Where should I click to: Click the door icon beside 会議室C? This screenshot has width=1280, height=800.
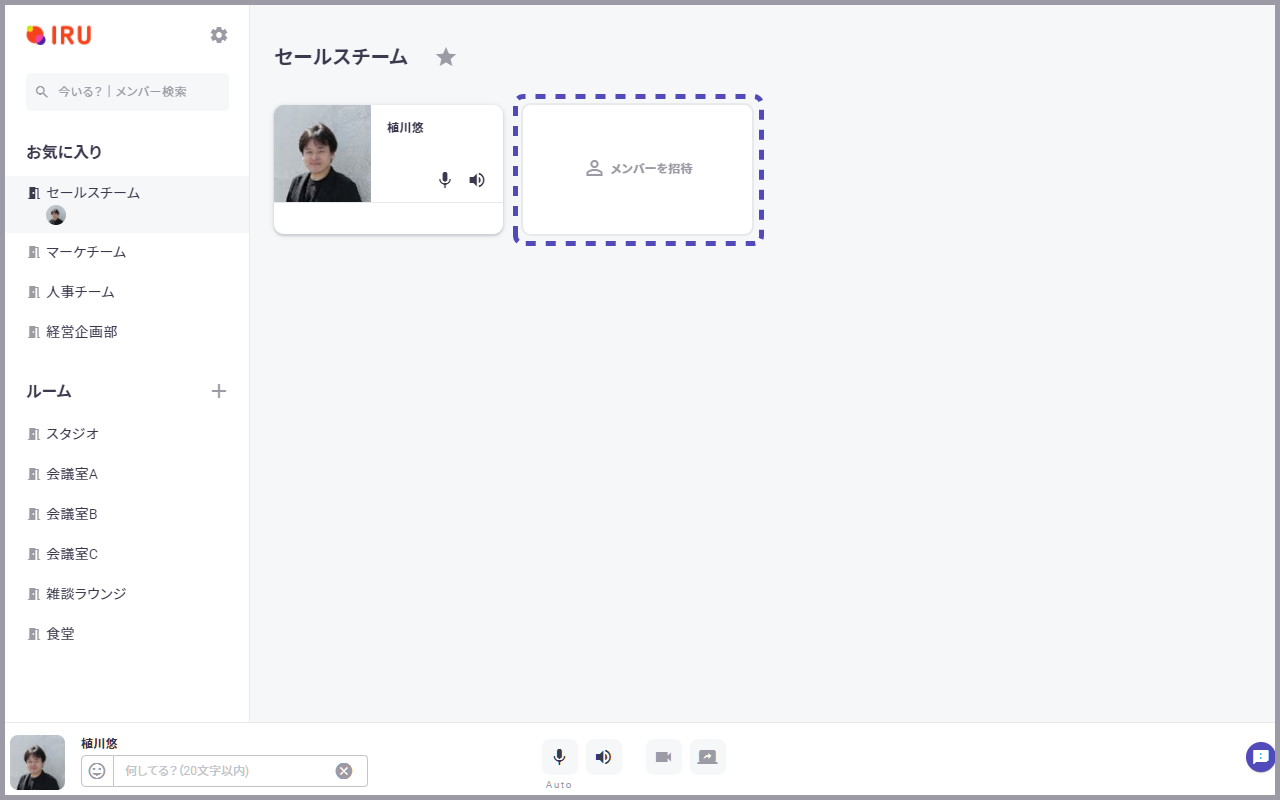coord(34,554)
